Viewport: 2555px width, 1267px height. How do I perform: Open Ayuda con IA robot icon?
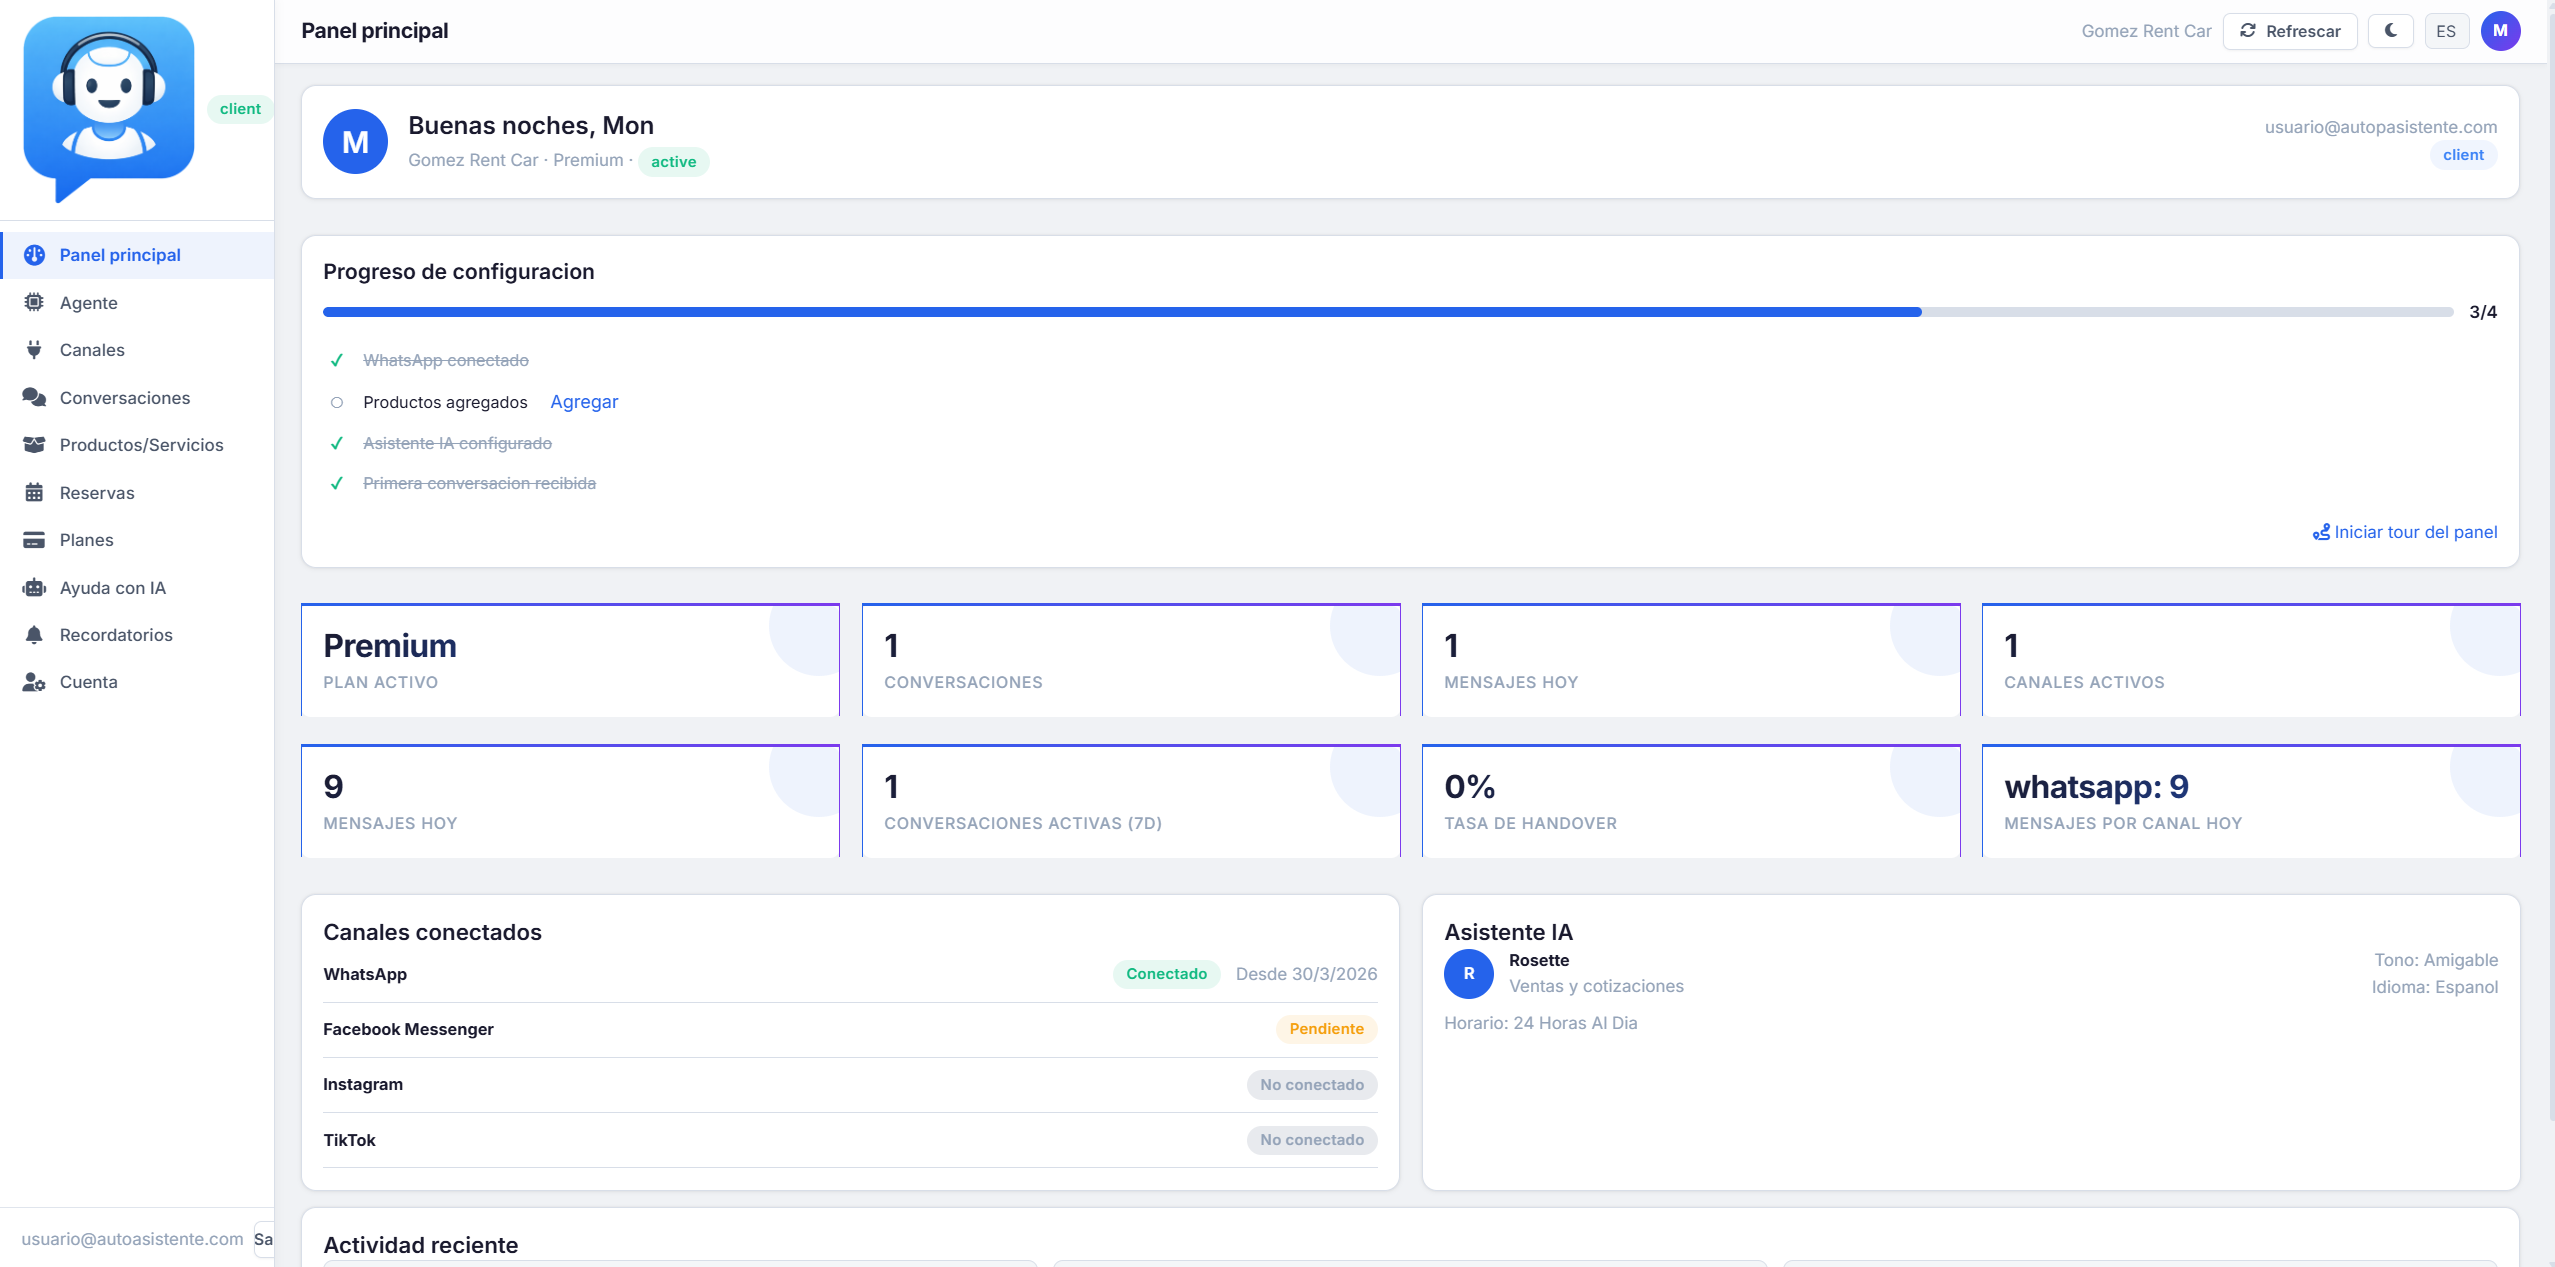34,587
